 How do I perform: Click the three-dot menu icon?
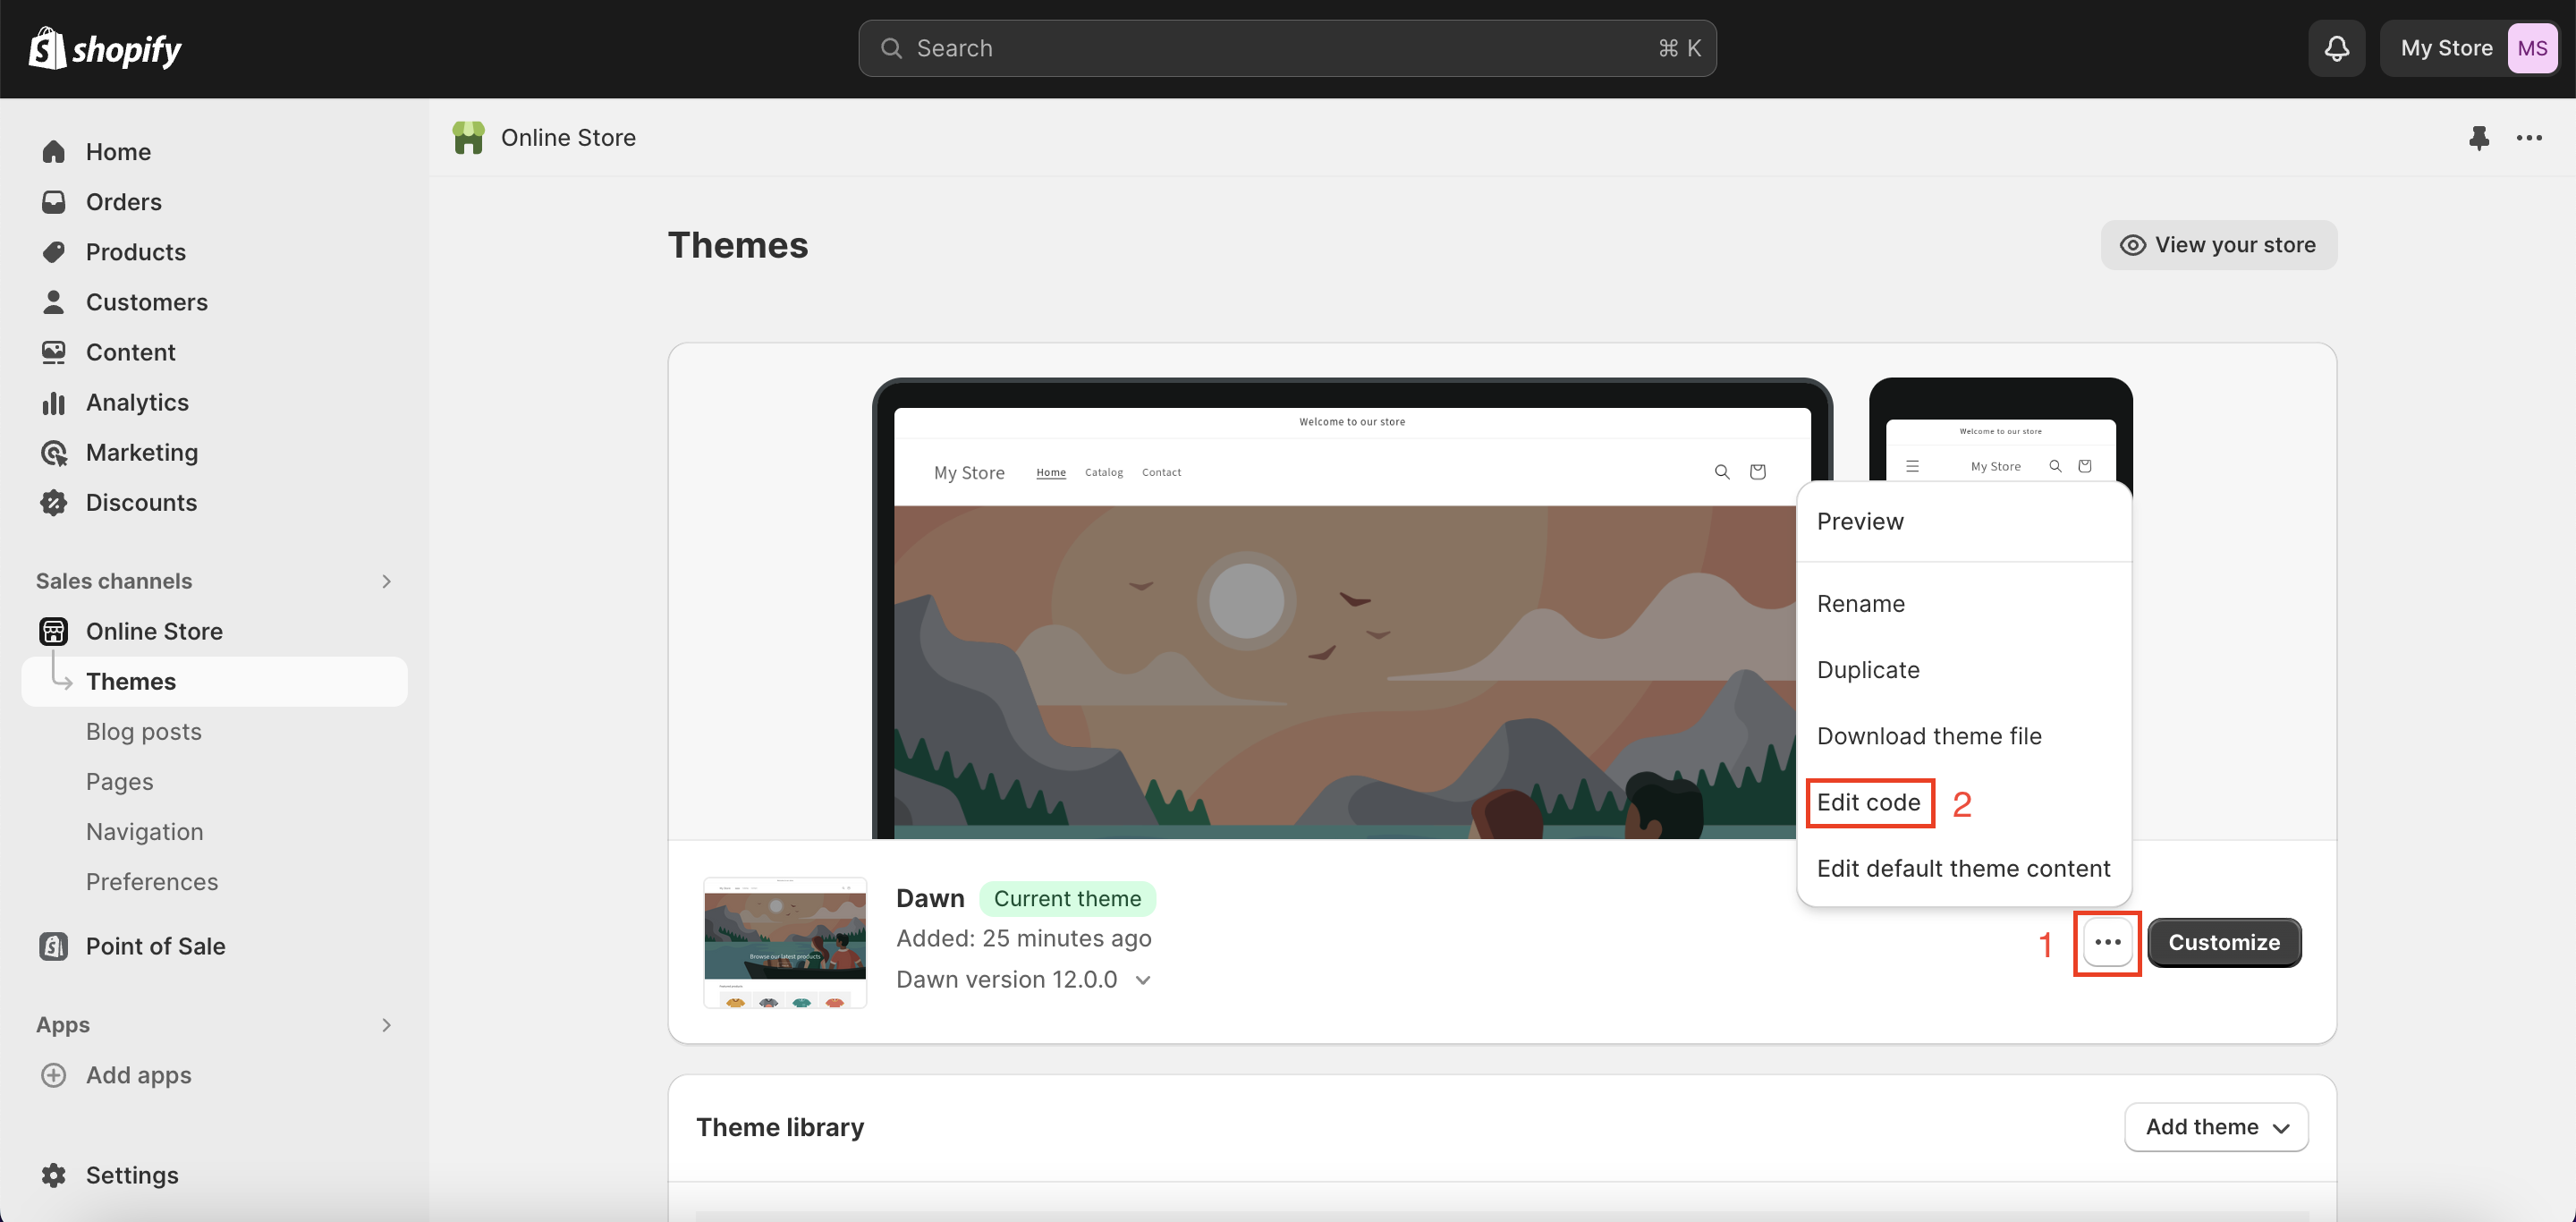2108,943
